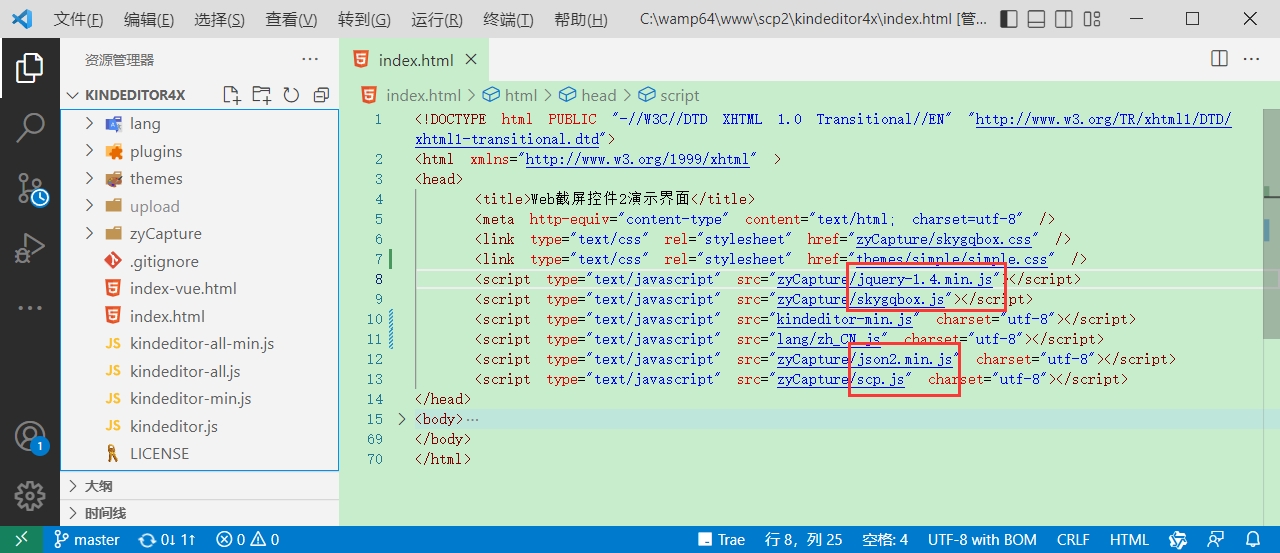Click the New File icon in explorer
Screen dimensions: 1280x553
click(232, 95)
